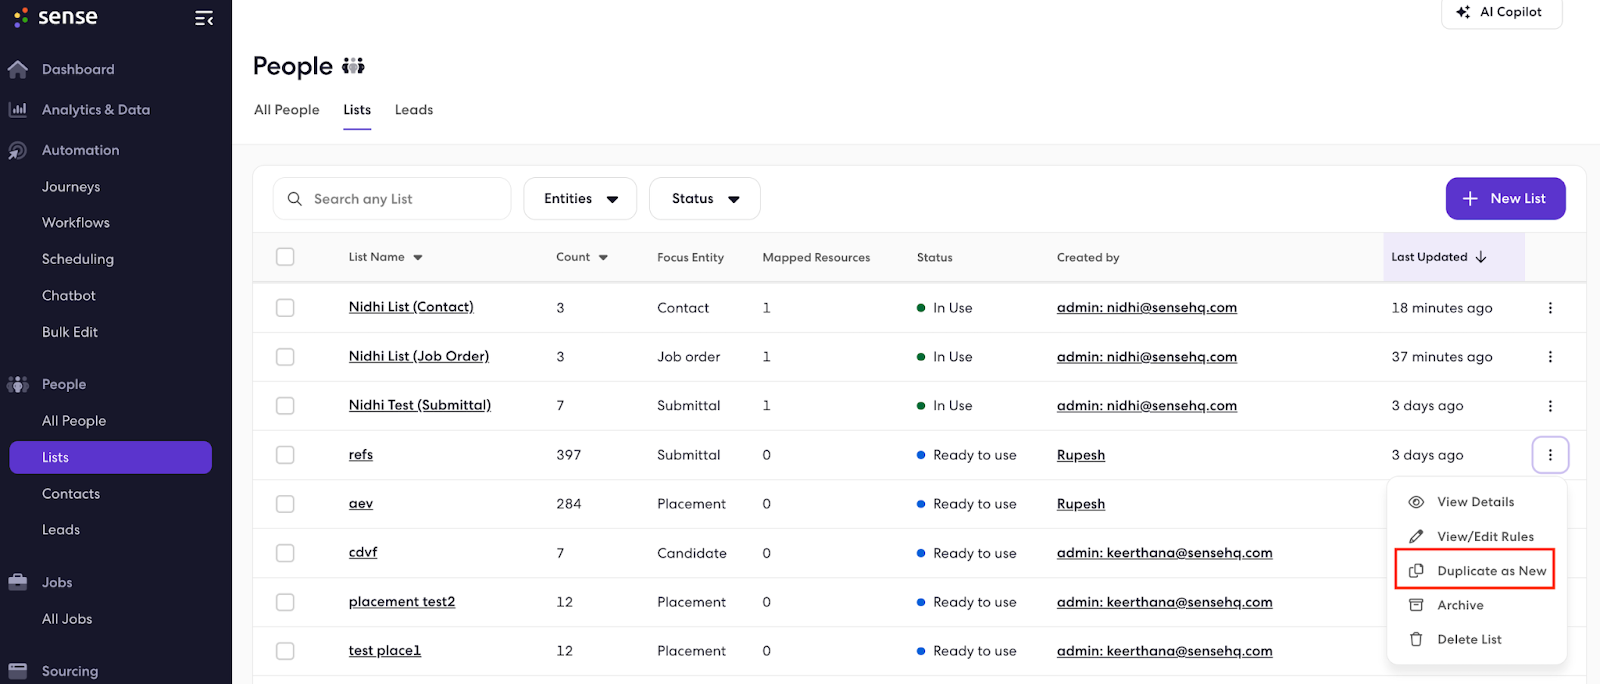Image resolution: width=1600 pixels, height=684 pixels.
Task: Click the eye icon for View Details
Action: tap(1416, 502)
